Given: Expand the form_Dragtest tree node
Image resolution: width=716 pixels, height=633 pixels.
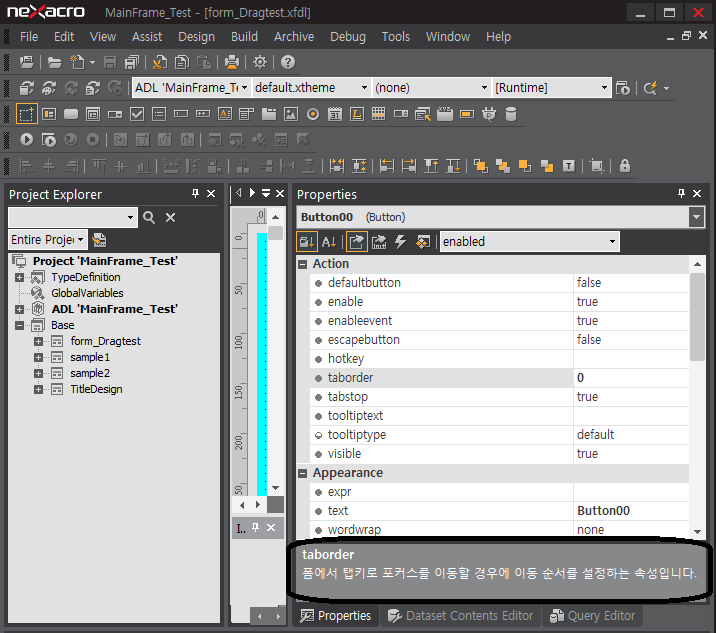Looking at the screenshot, I should tap(38, 342).
